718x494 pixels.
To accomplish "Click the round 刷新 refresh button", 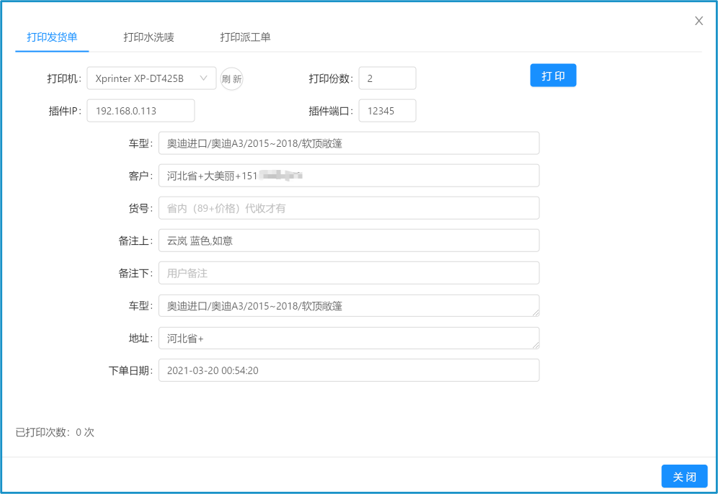I will click(231, 79).
